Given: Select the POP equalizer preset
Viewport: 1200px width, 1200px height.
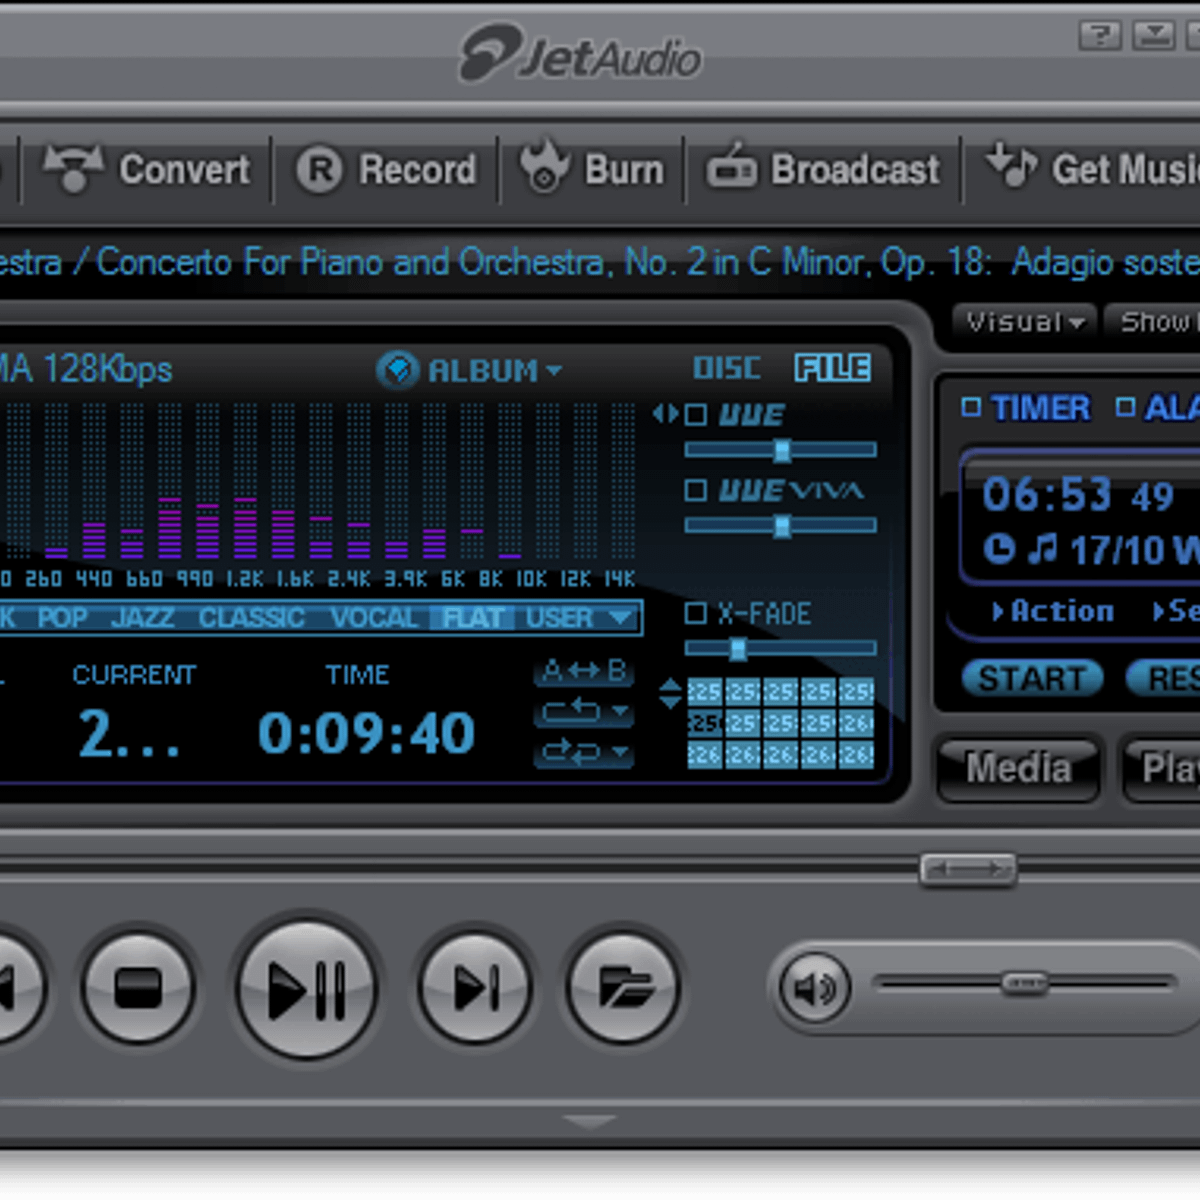Looking at the screenshot, I should pos(62,618).
